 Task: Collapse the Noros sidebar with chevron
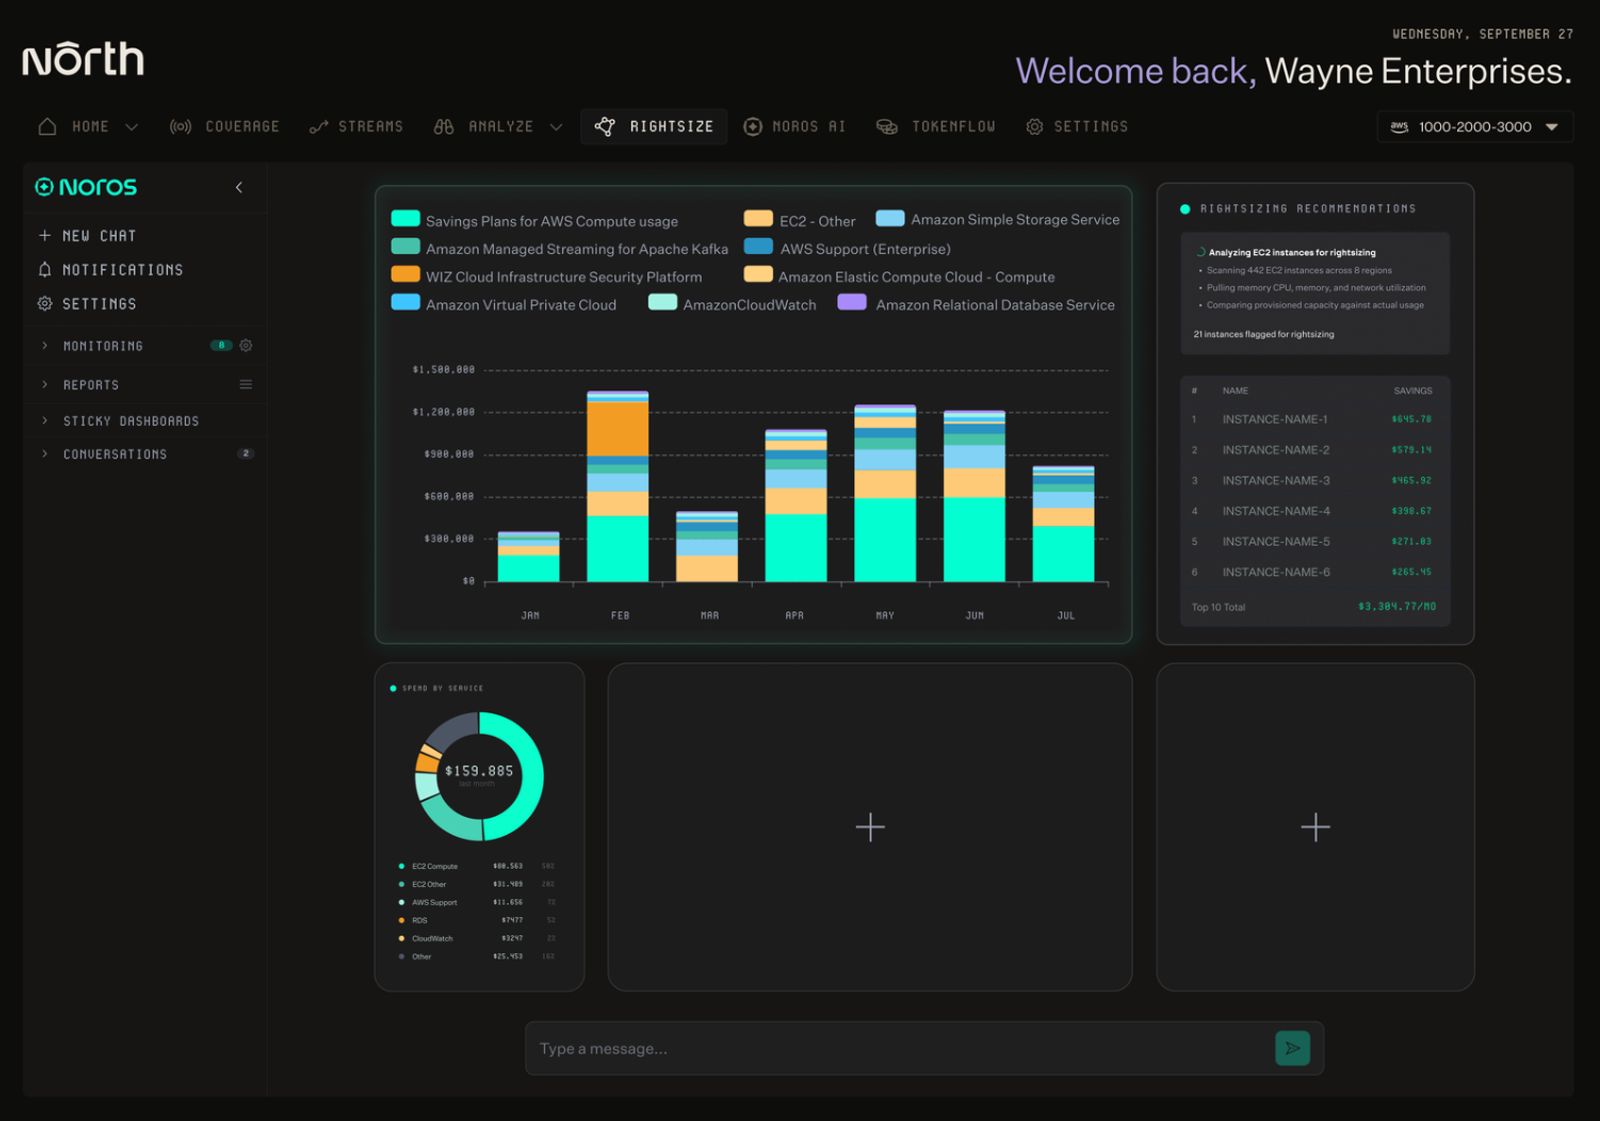[239, 187]
